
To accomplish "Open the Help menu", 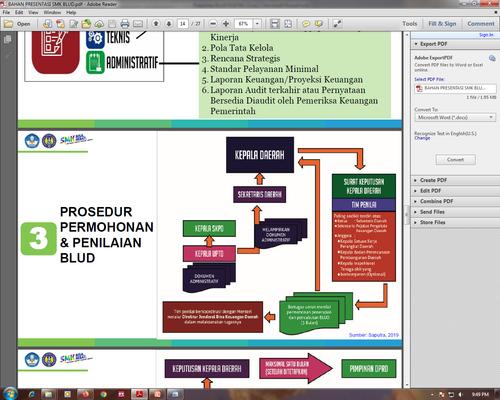I will point(71,12).
